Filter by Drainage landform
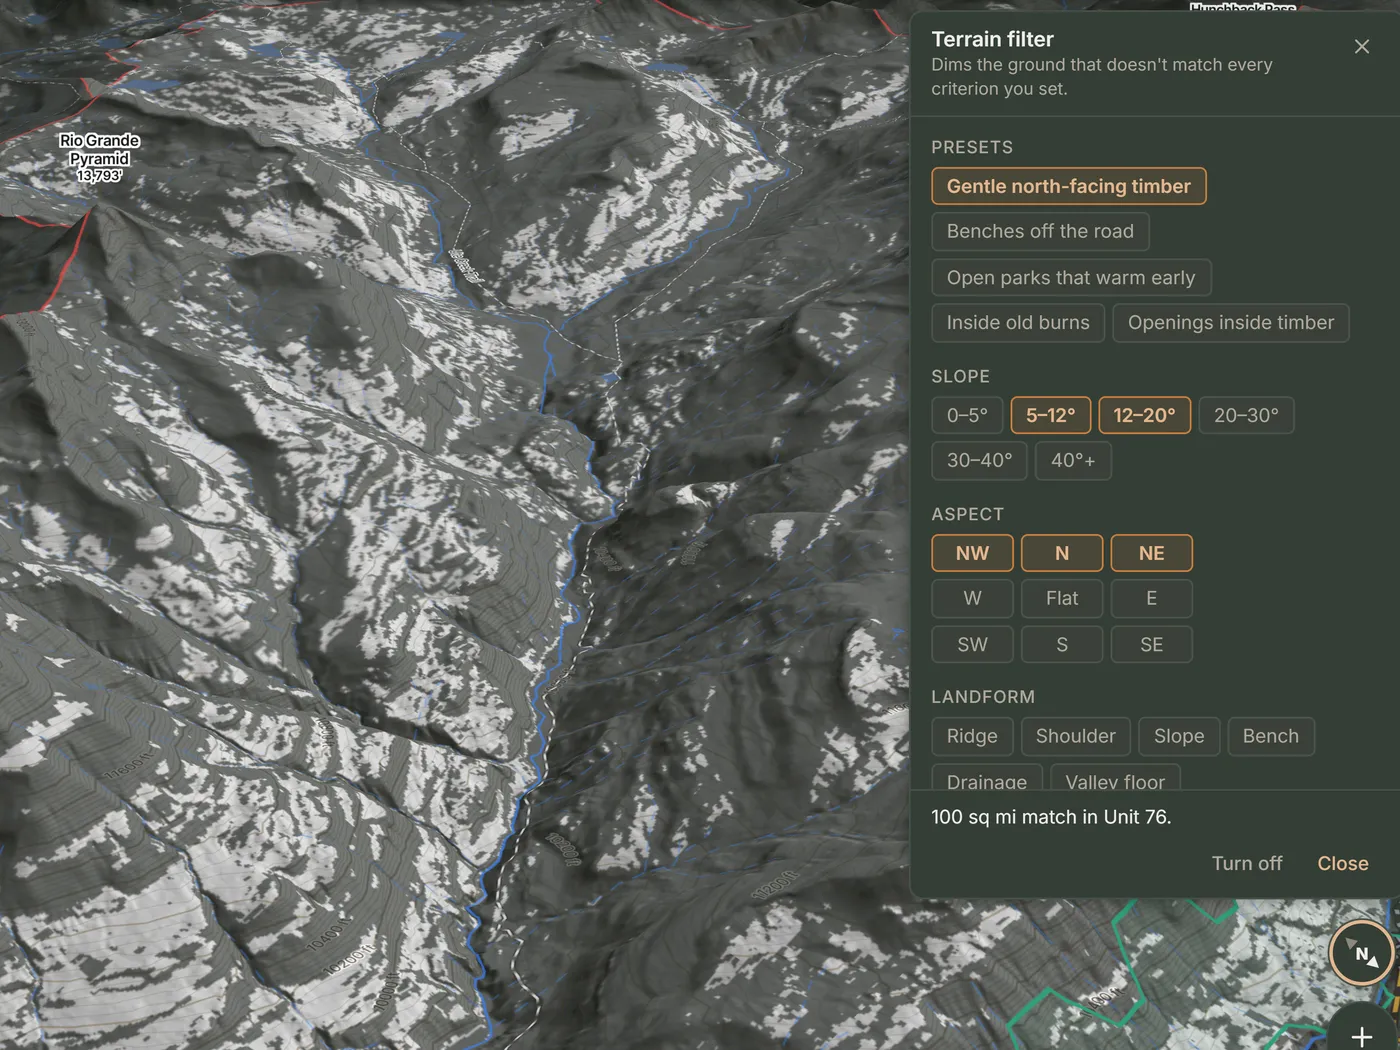The width and height of the screenshot is (1400, 1050). 987,777
